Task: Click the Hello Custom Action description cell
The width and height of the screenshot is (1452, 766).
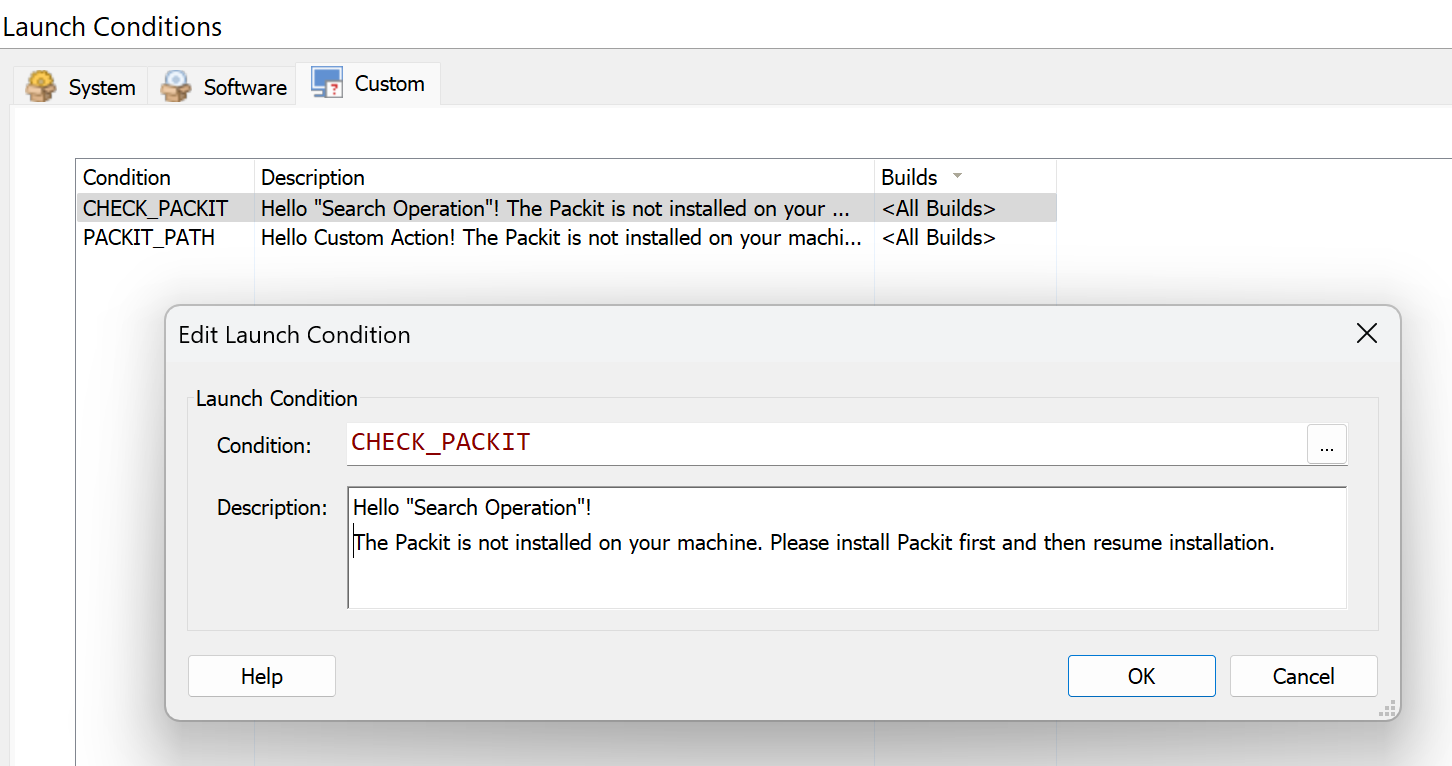Action: point(564,238)
